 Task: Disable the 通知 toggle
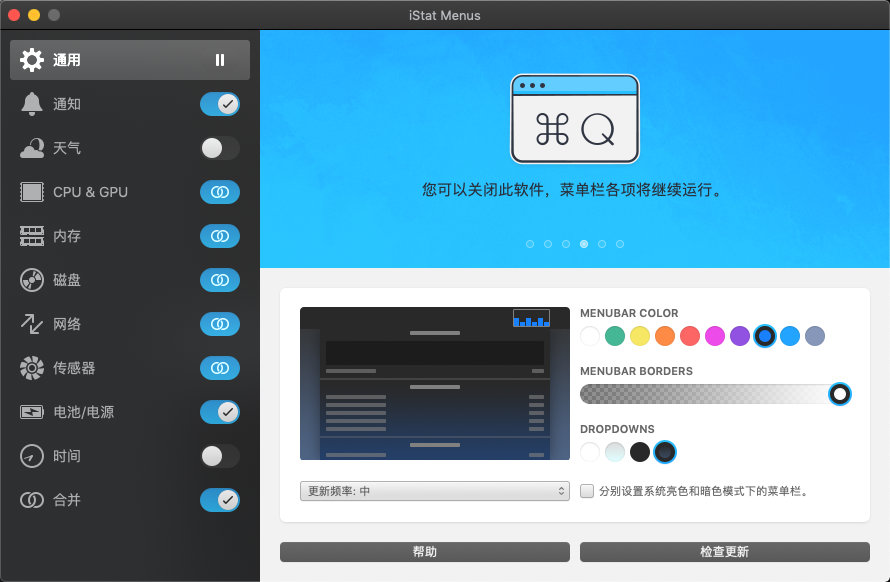[220, 104]
